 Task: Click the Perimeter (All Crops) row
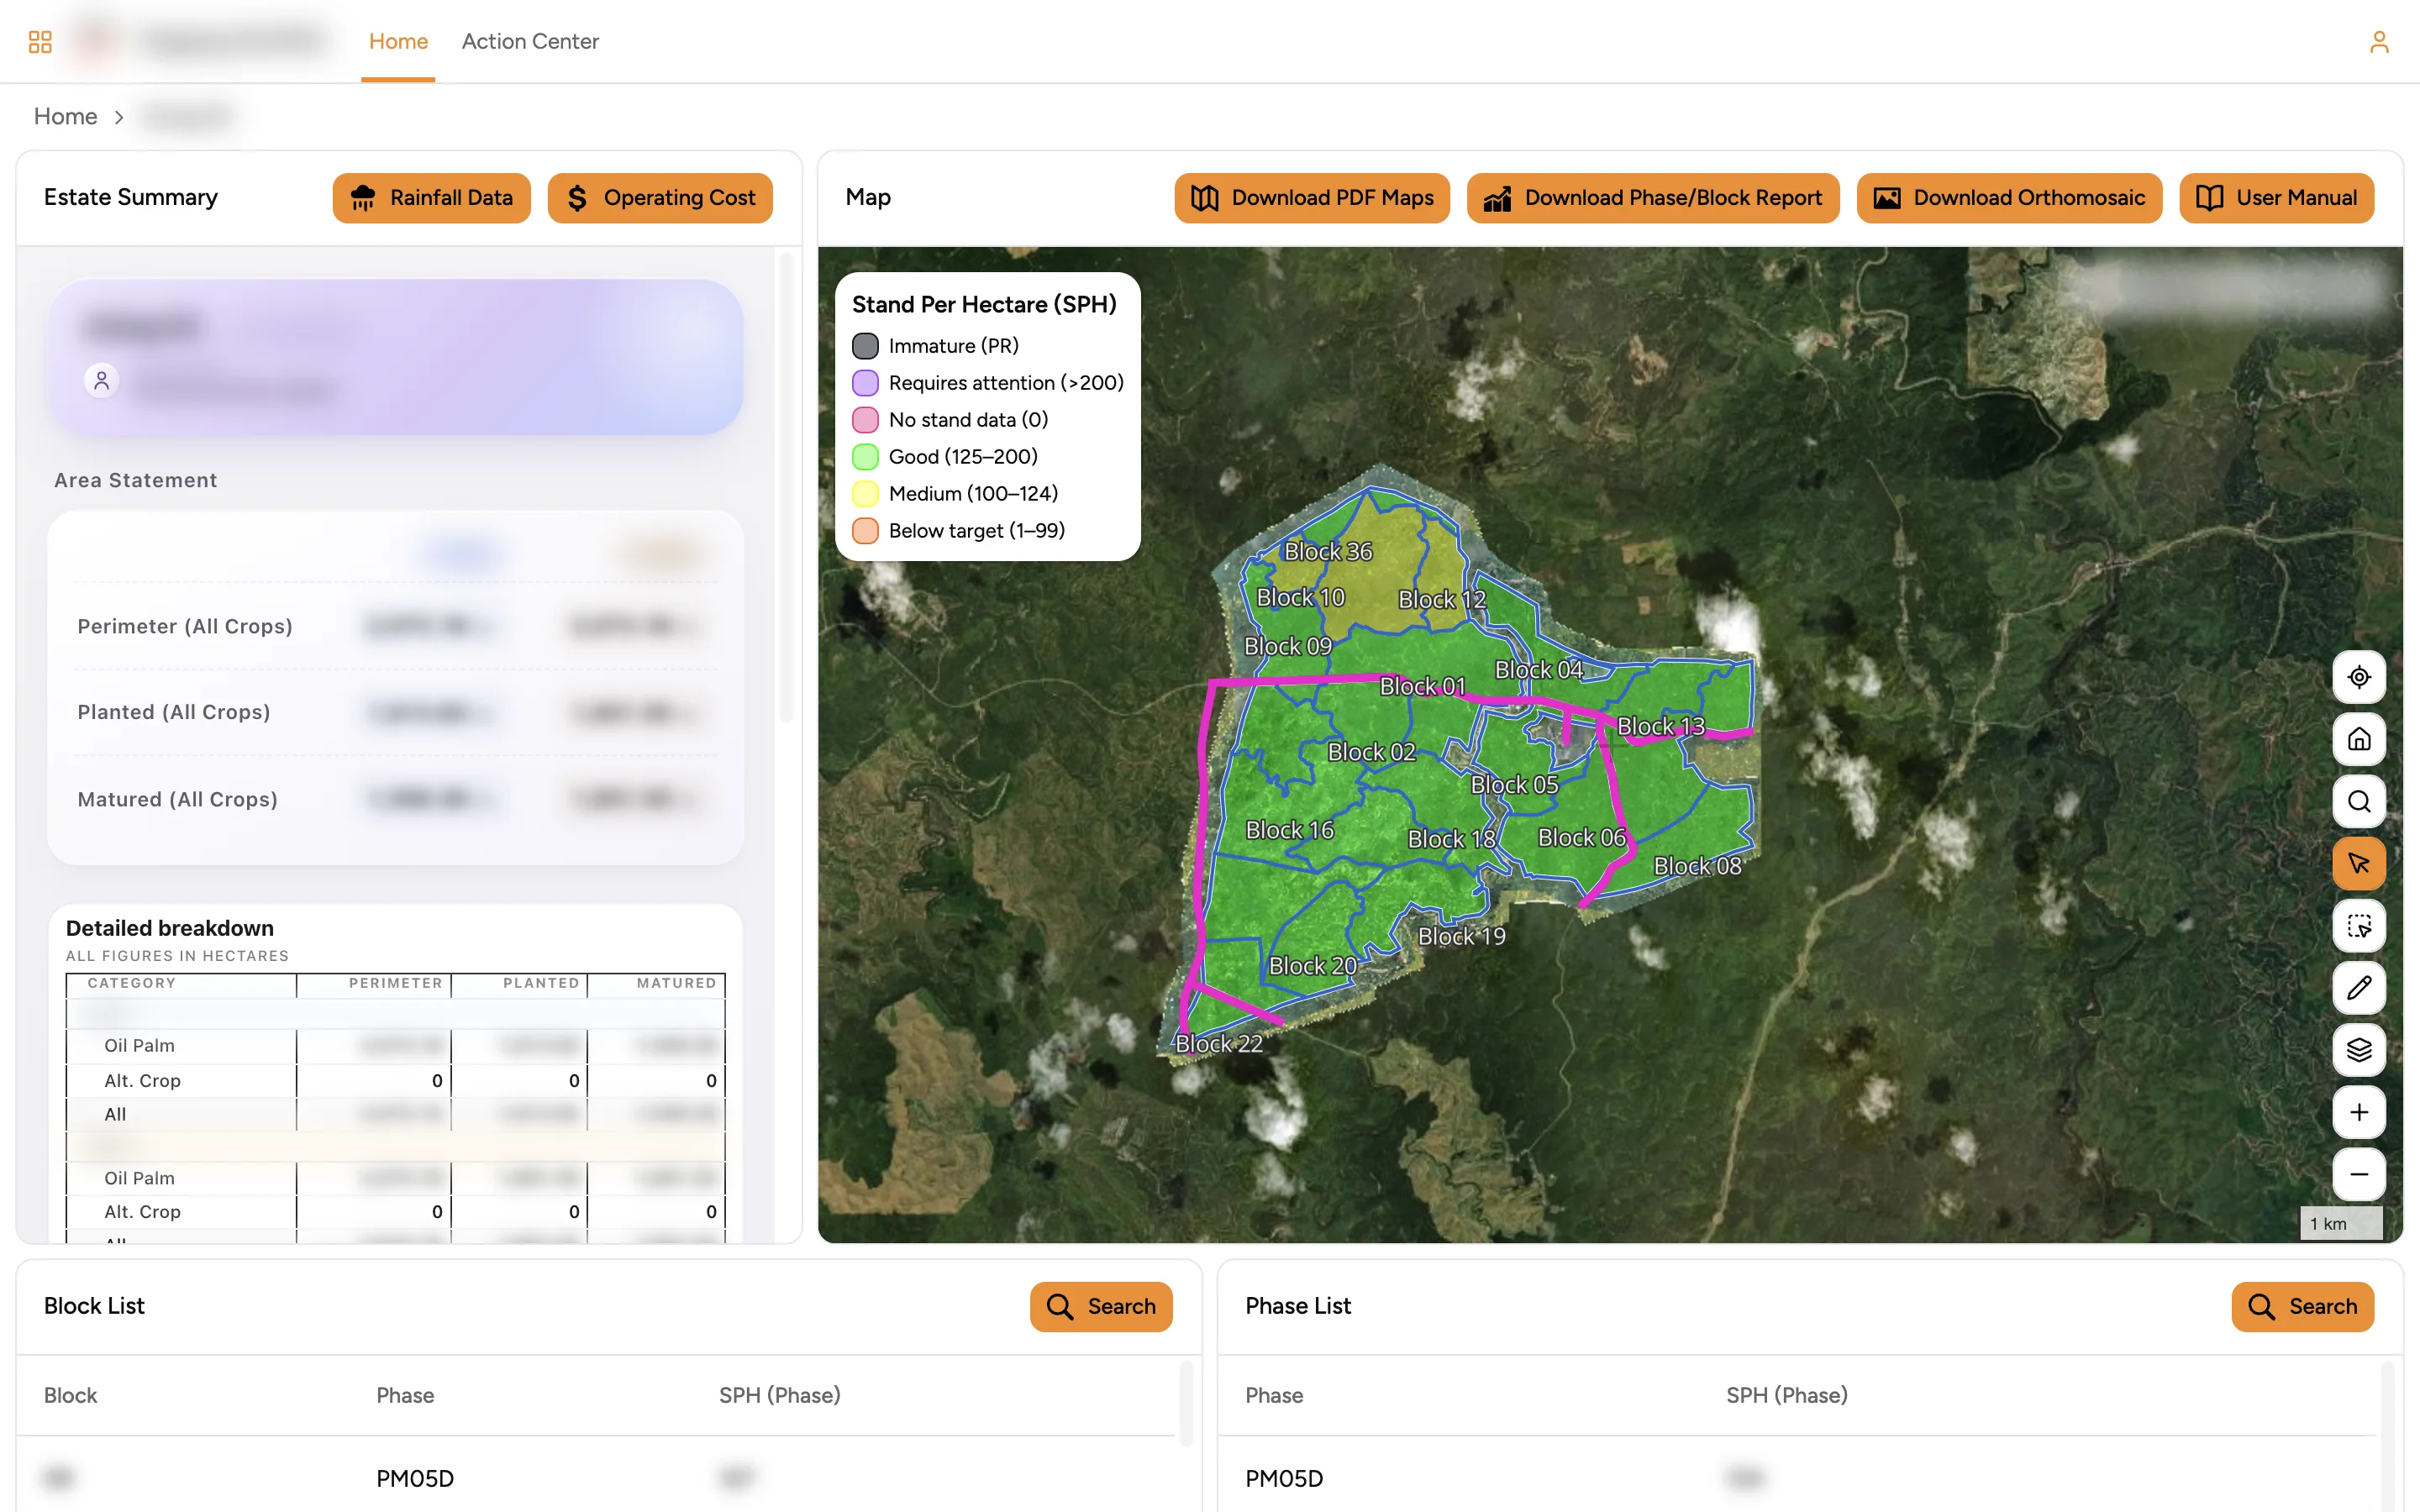click(395, 627)
